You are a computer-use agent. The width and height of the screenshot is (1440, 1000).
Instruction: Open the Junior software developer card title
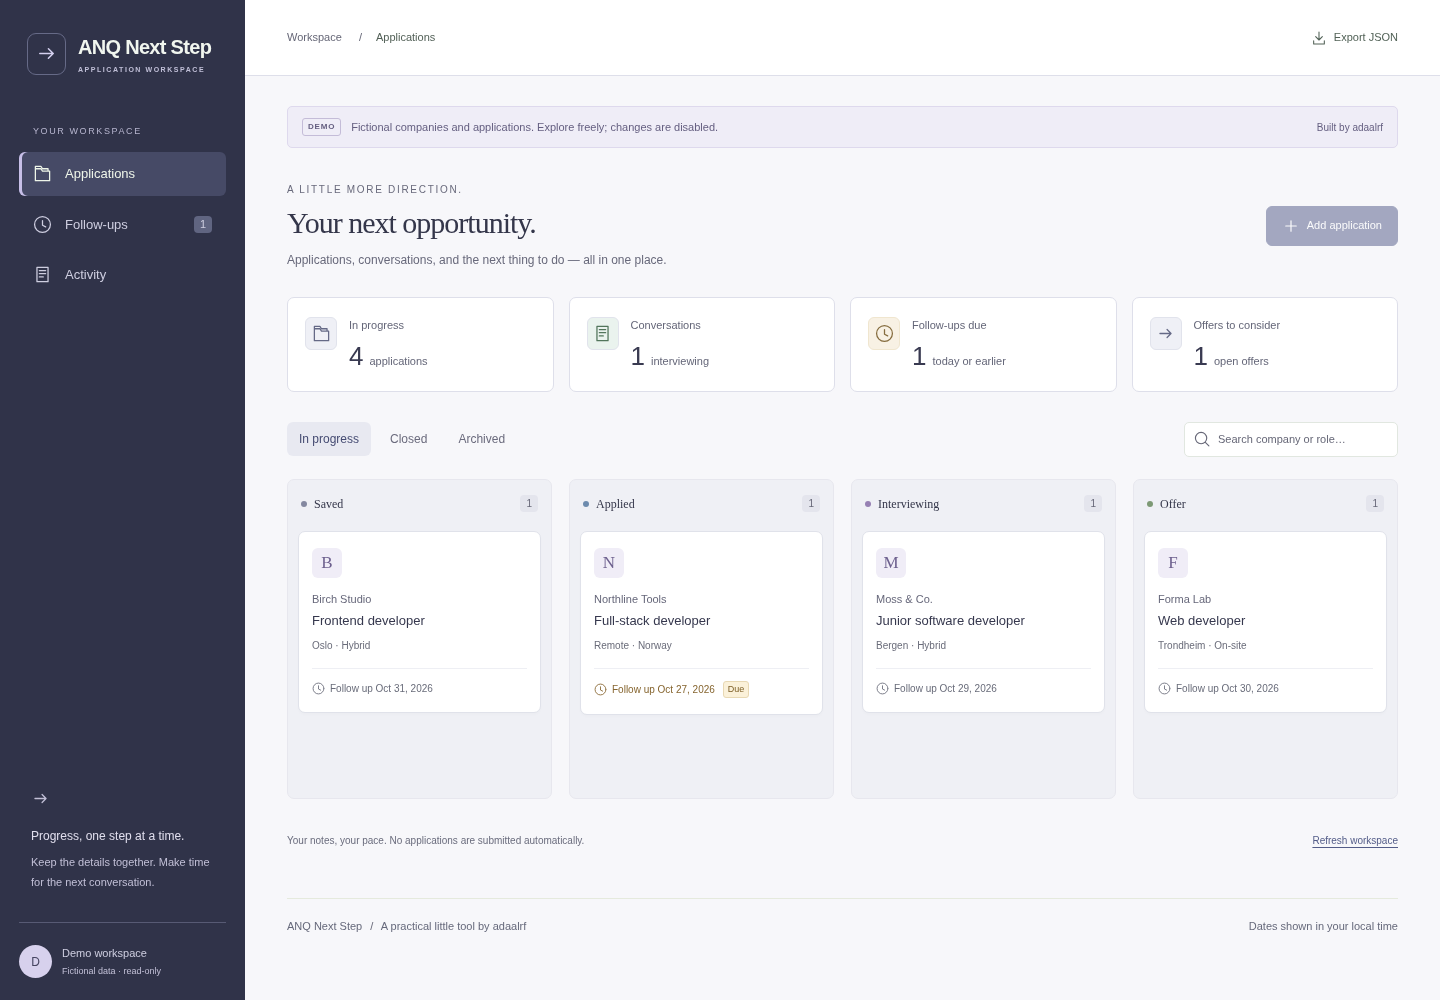click(x=950, y=621)
